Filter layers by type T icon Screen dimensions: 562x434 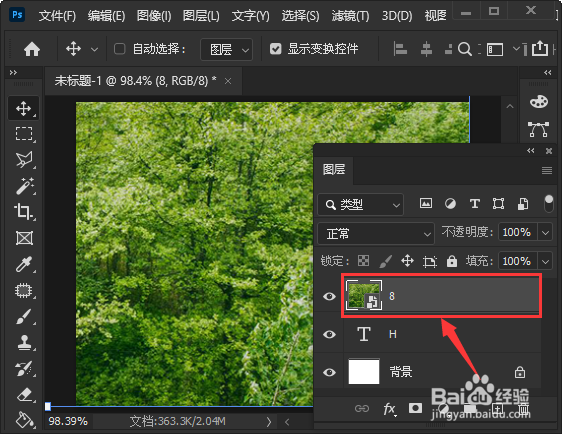tap(475, 204)
